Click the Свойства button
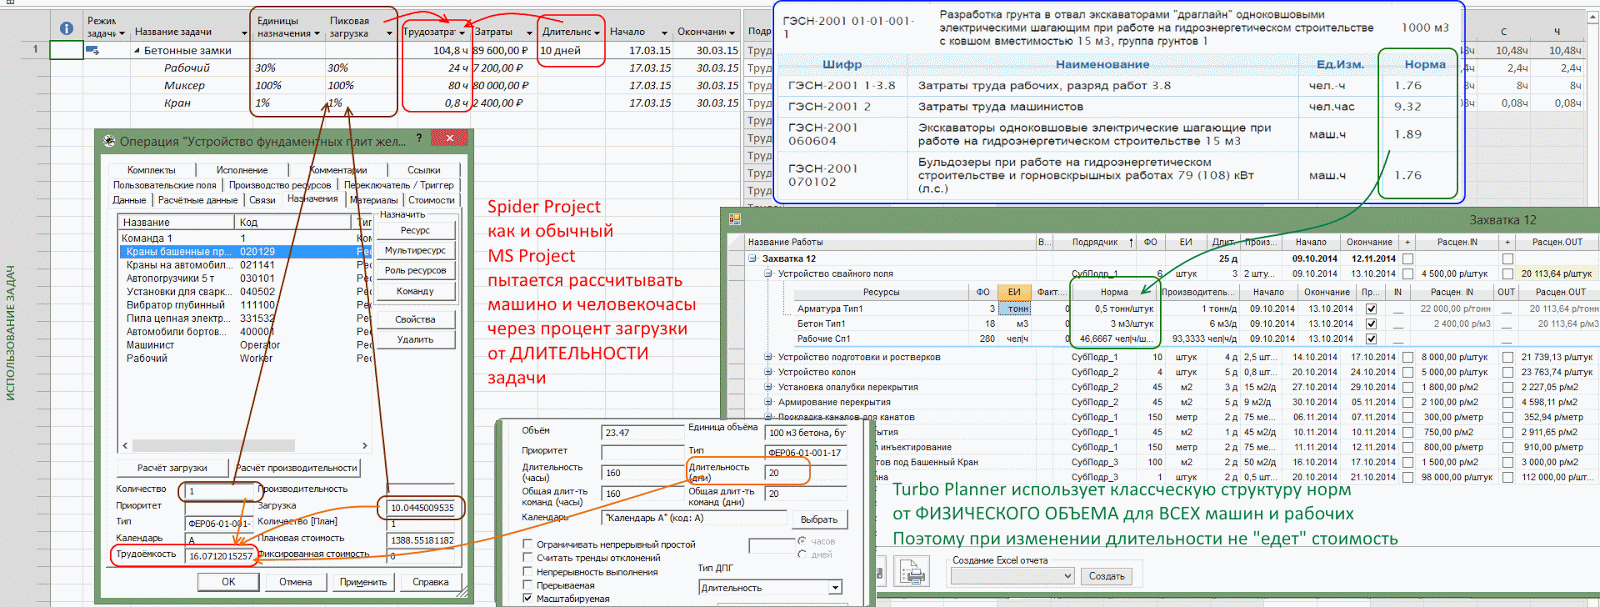The width and height of the screenshot is (1600, 607). pyautogui.click(x=415, y=319)
